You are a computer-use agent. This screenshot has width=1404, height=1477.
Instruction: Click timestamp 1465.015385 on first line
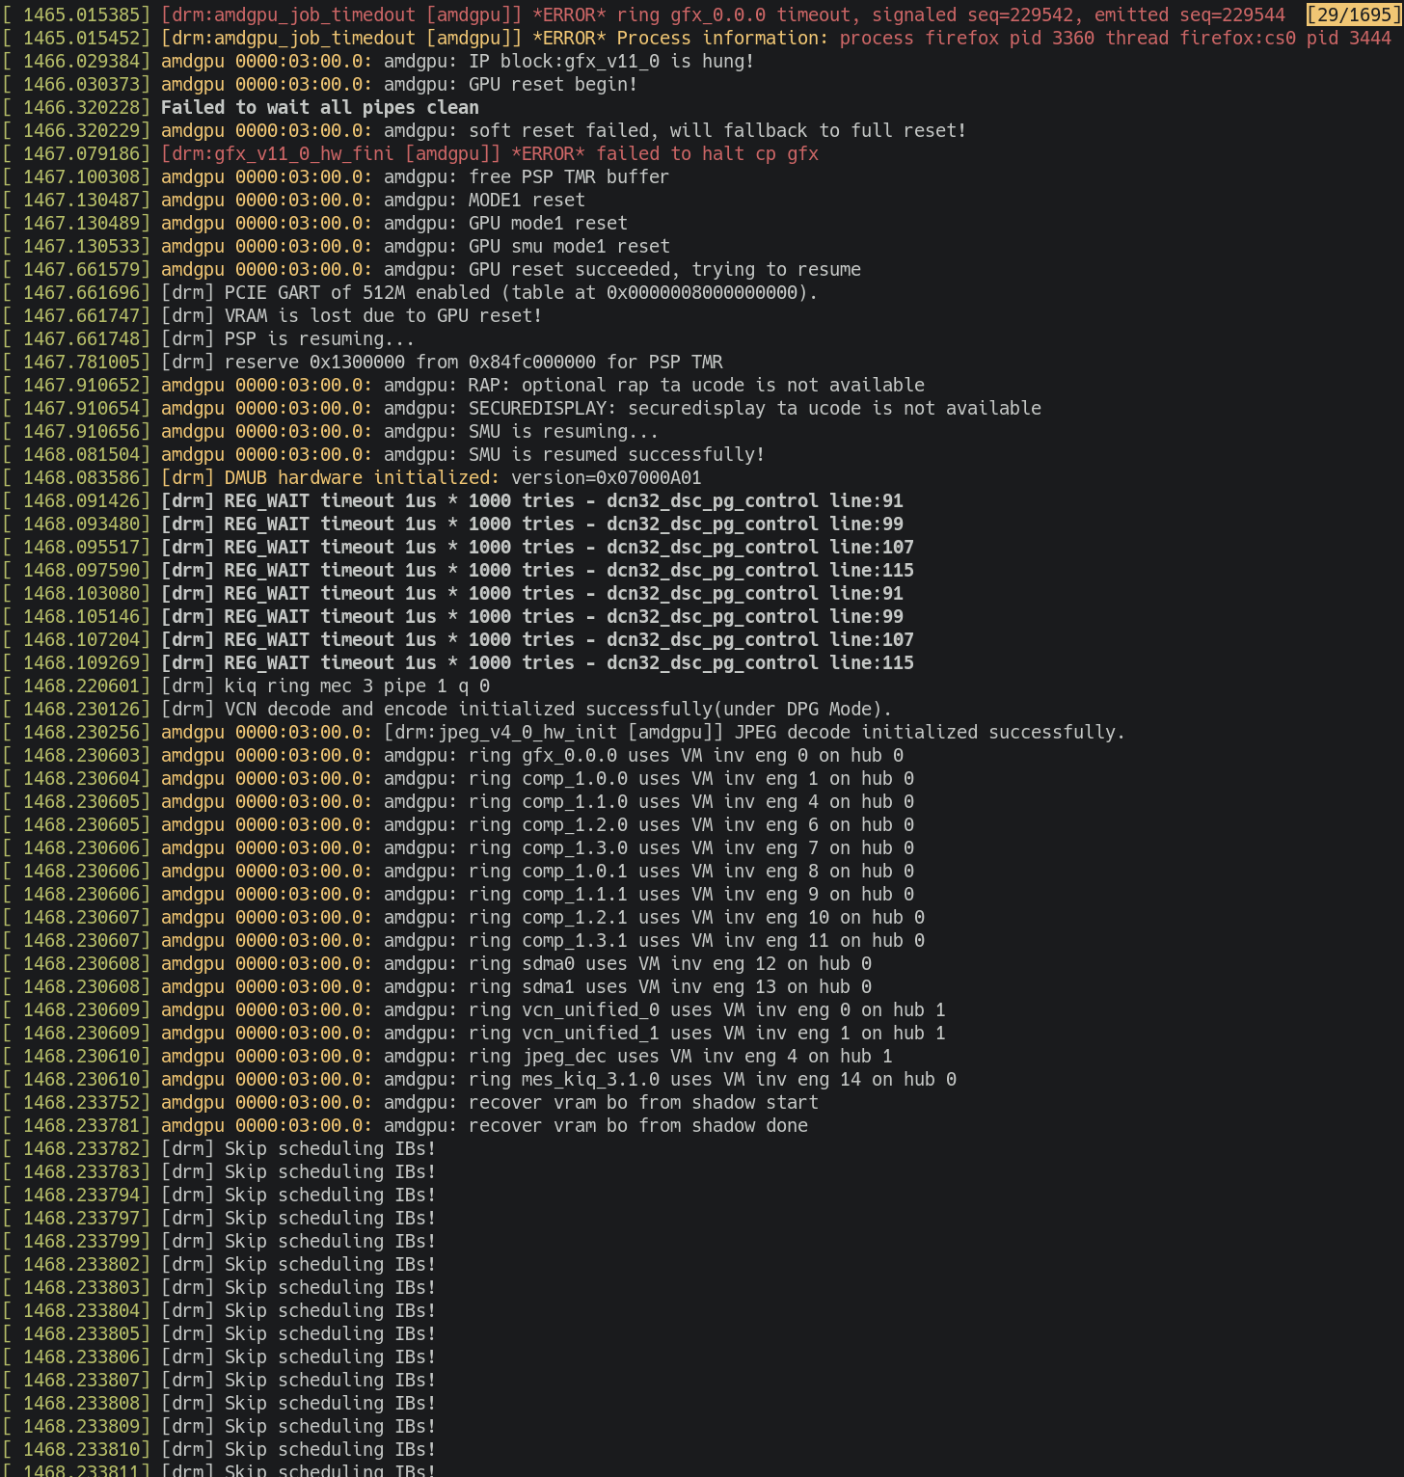(x=86, y=15)
